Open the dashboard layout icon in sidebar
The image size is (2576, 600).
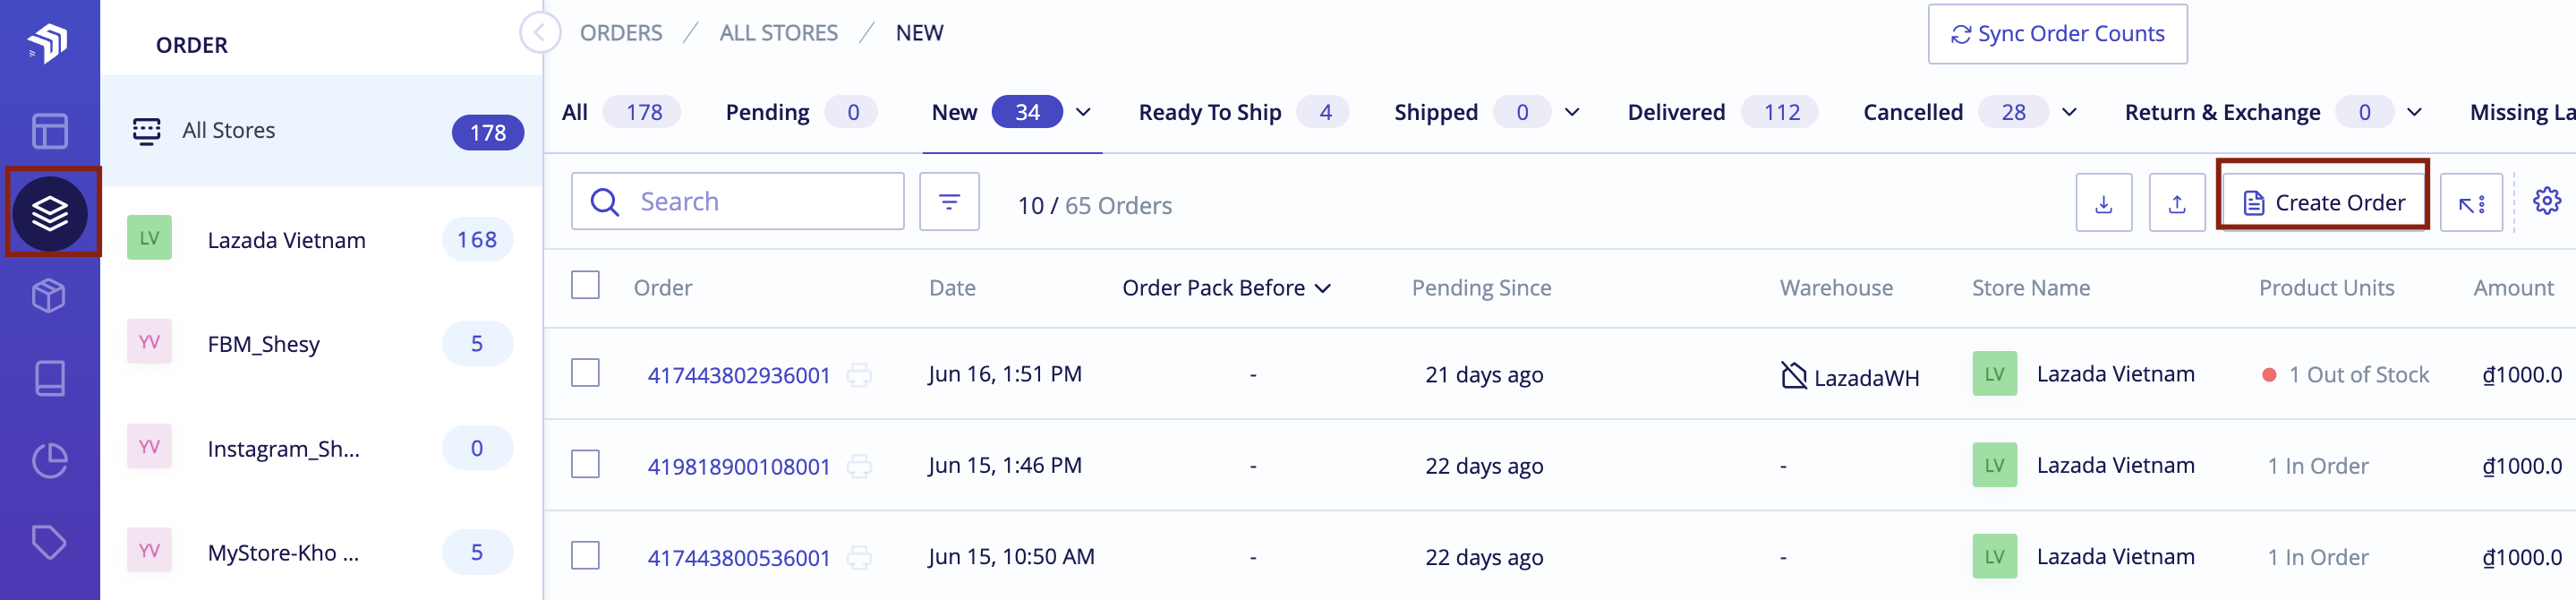click(49, 131)
